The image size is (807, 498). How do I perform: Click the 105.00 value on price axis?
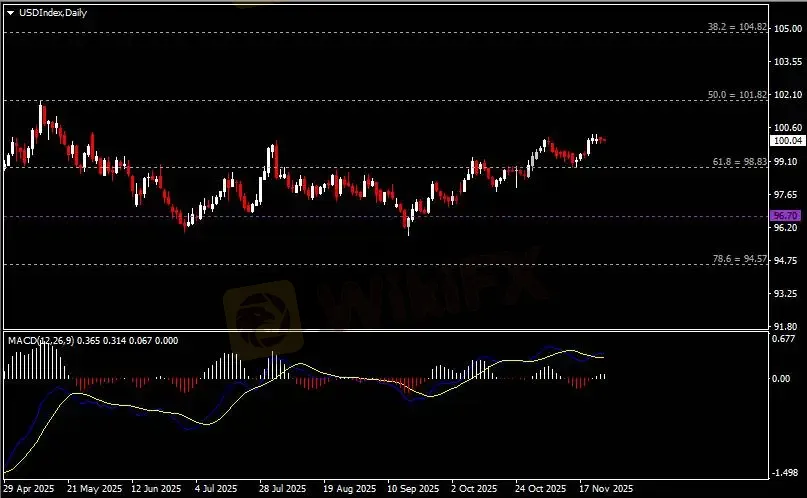click(x=786, y=28)
